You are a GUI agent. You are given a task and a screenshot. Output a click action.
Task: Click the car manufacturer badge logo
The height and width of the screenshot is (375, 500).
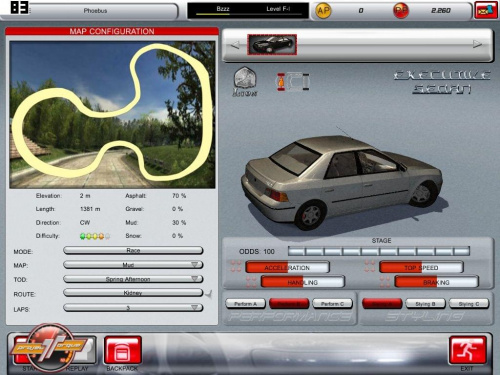pos(245,81)
